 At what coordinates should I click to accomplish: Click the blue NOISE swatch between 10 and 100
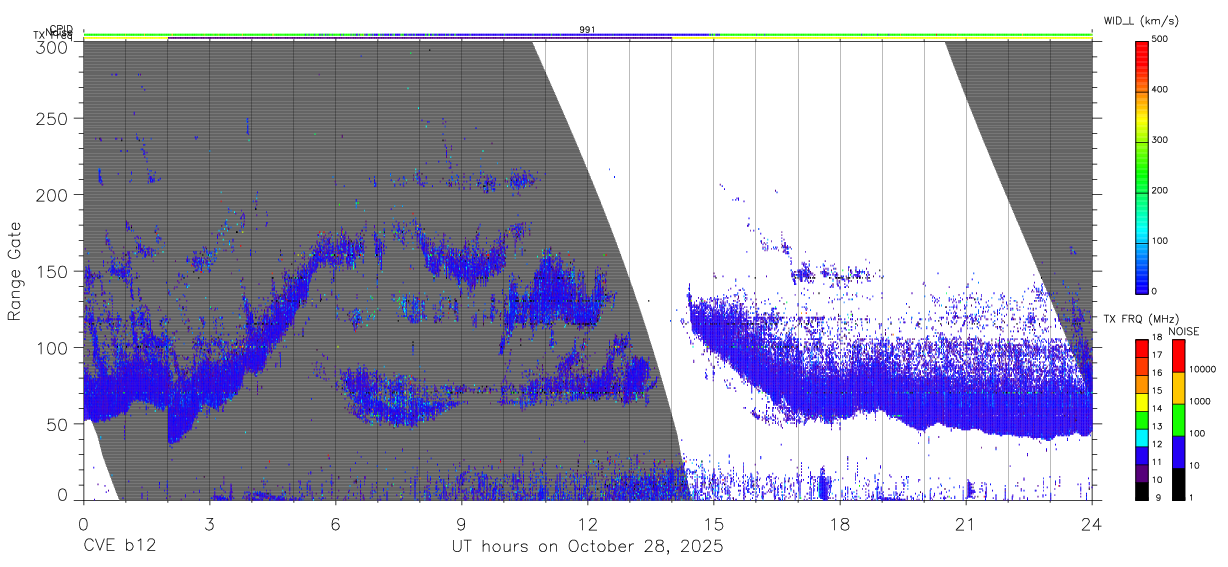(1177, 451)
